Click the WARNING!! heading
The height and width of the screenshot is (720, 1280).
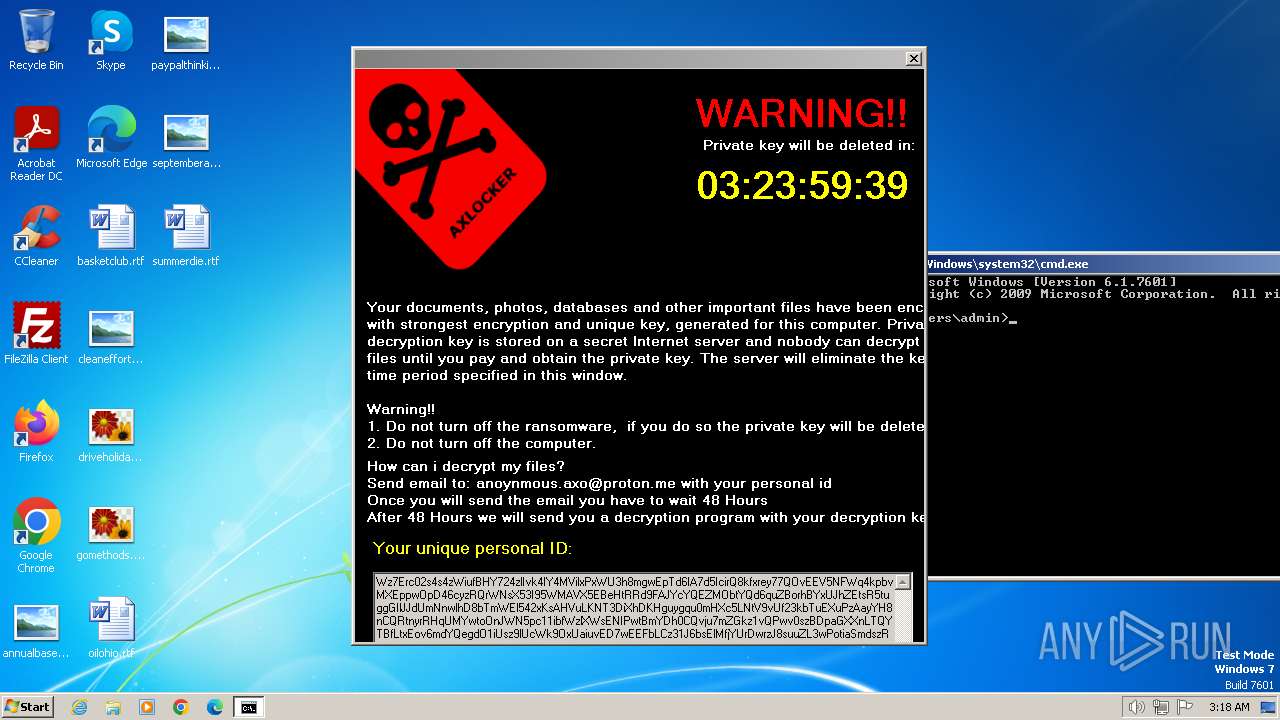pyautogui.click(x=802, y=113)
